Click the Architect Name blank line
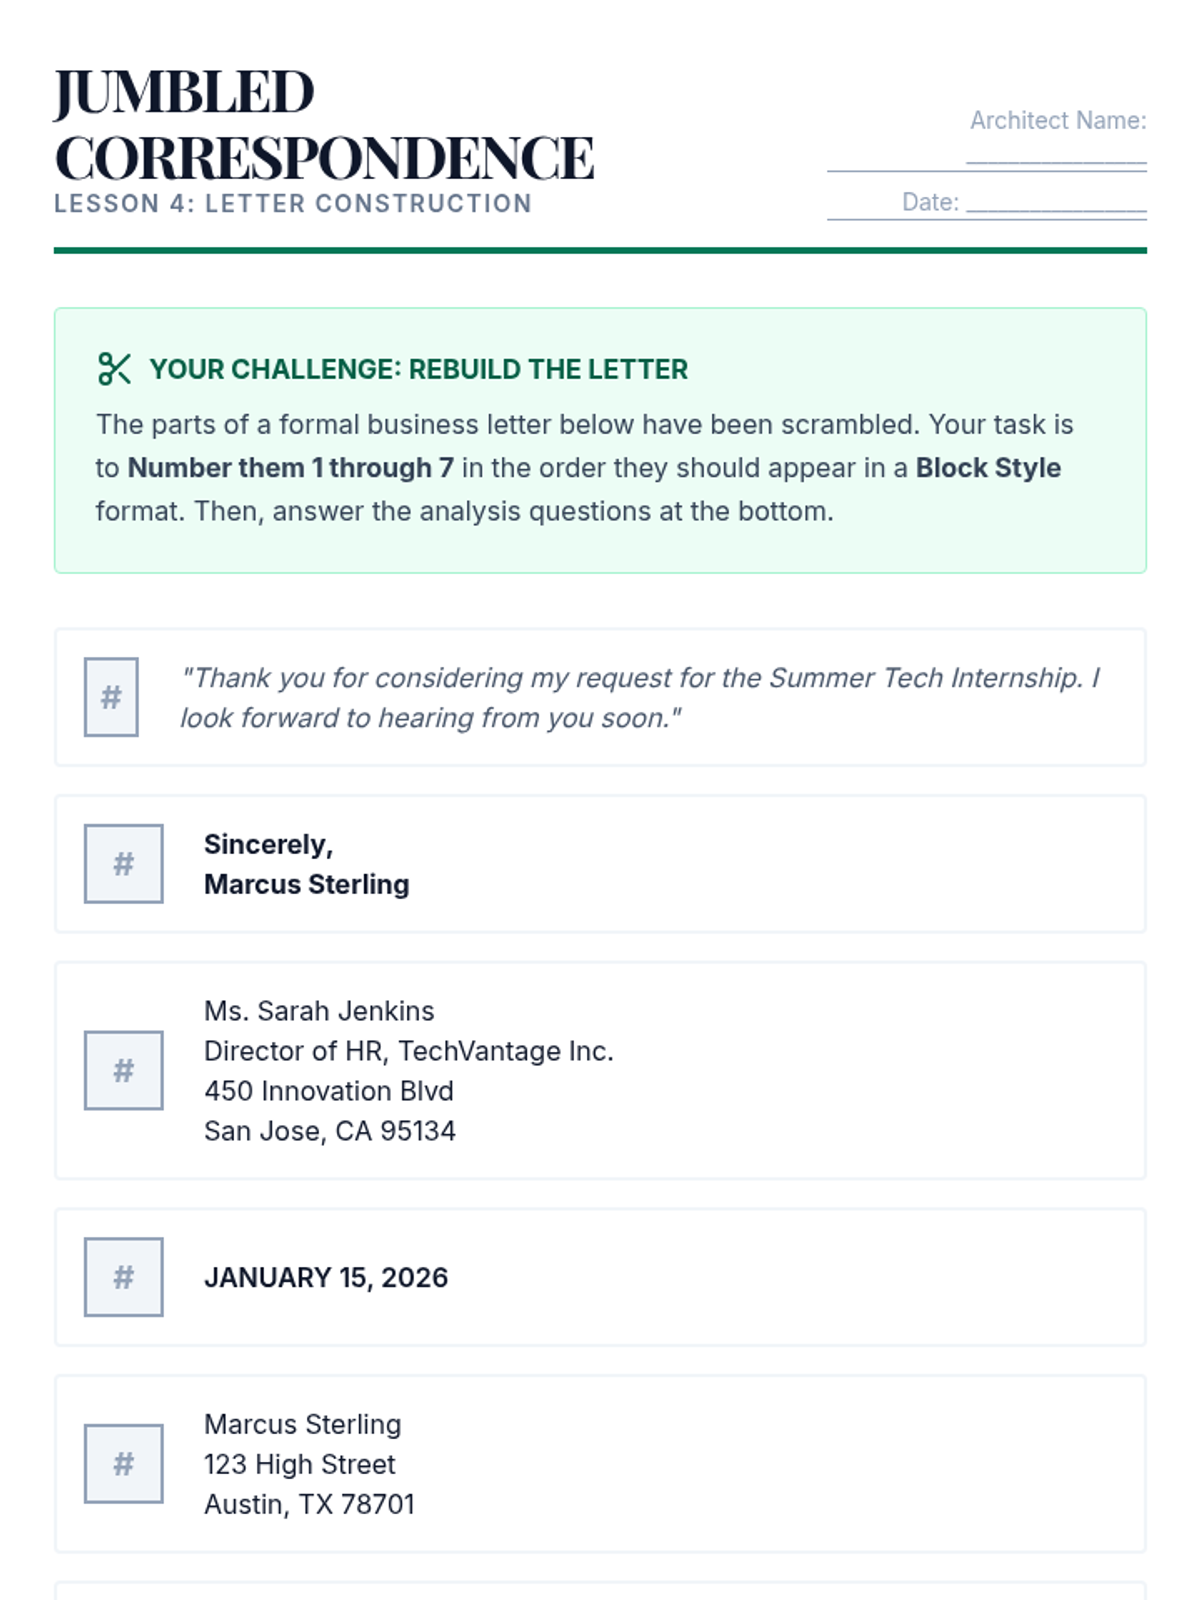The height and width of the screenshot is (1600, 1200). coord(1056,158)
